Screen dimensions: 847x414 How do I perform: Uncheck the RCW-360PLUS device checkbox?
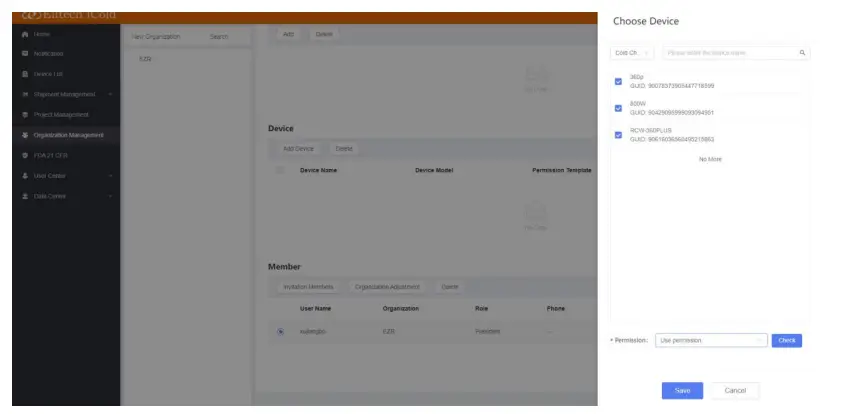pyautogui.click(x=618, y=135)
